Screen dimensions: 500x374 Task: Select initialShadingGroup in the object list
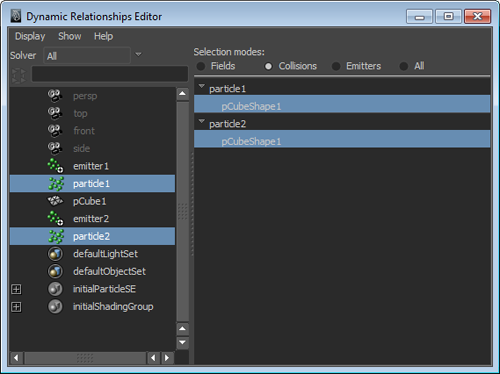(113, 307)
